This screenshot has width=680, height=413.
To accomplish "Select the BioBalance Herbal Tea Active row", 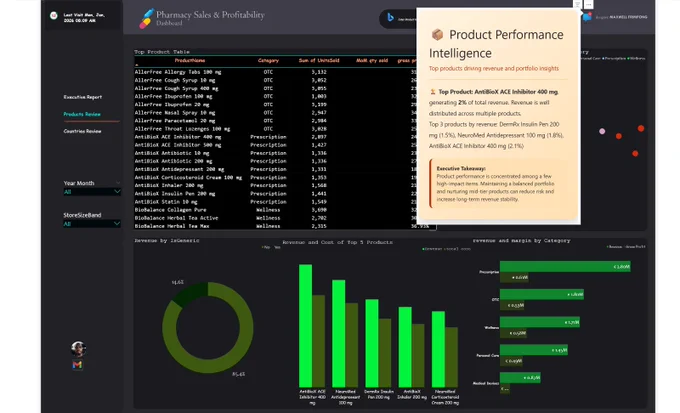I will [275, 218].
